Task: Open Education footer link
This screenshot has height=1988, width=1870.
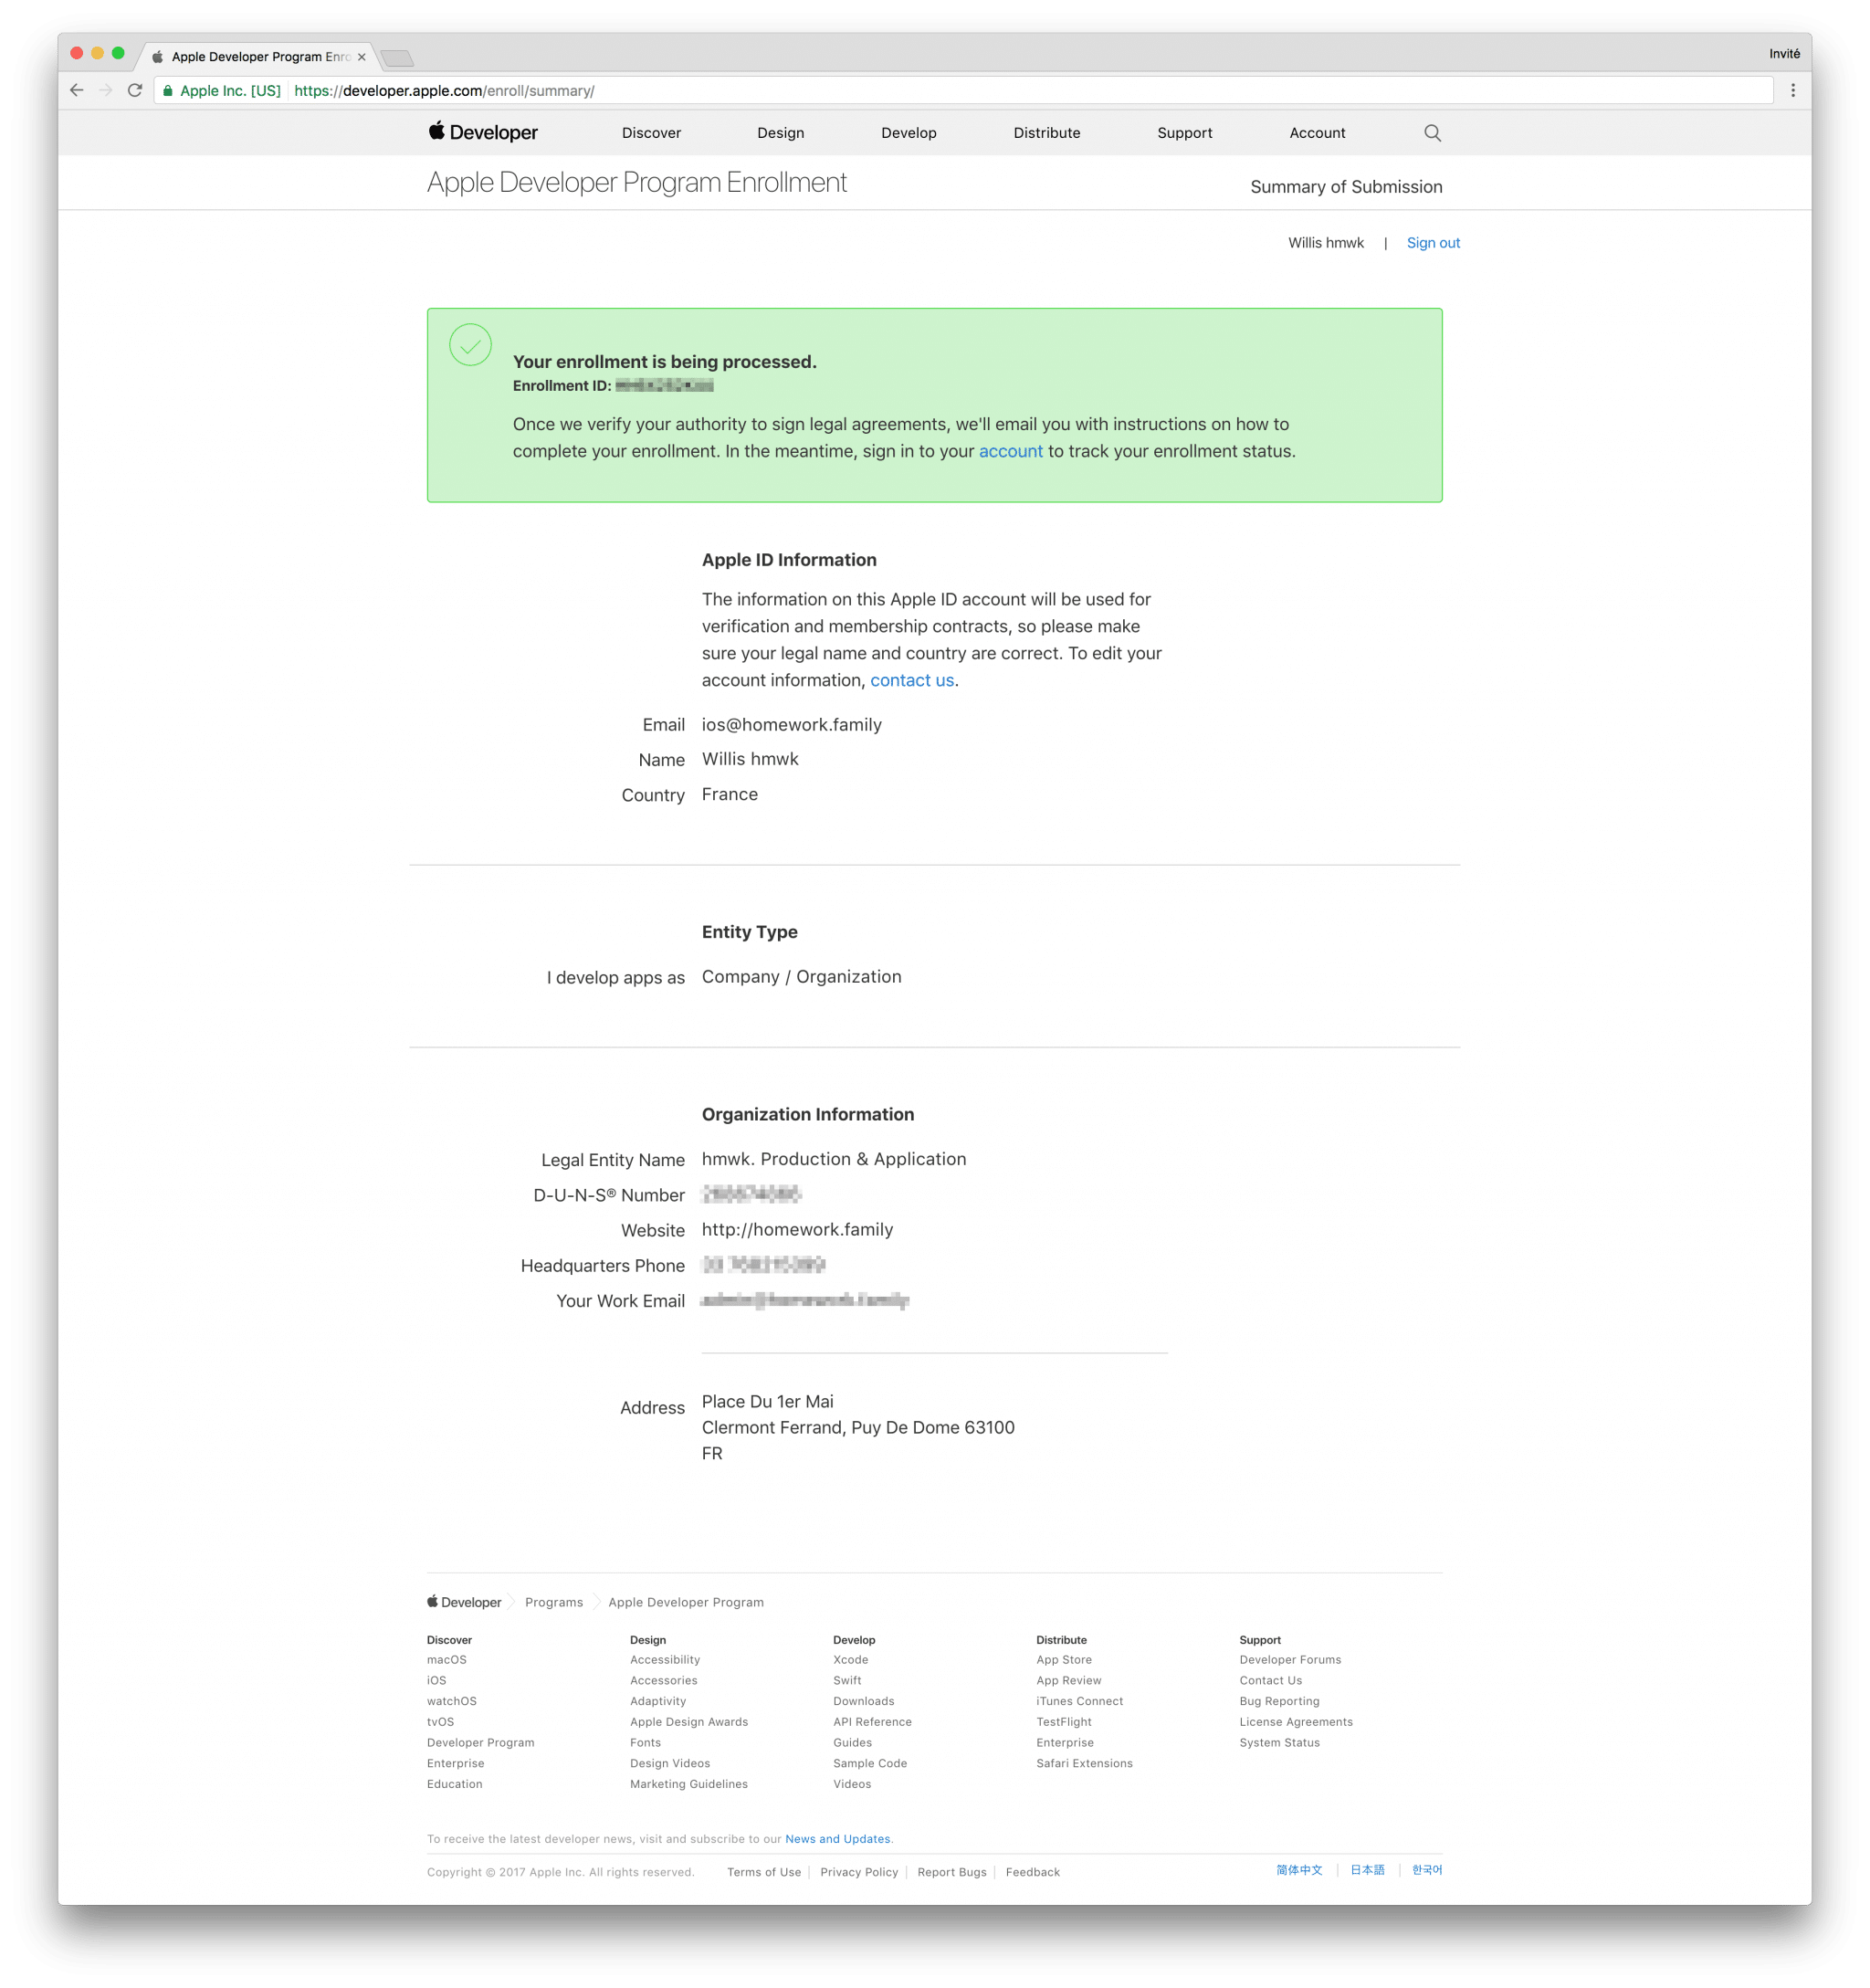Action: 454,1783
